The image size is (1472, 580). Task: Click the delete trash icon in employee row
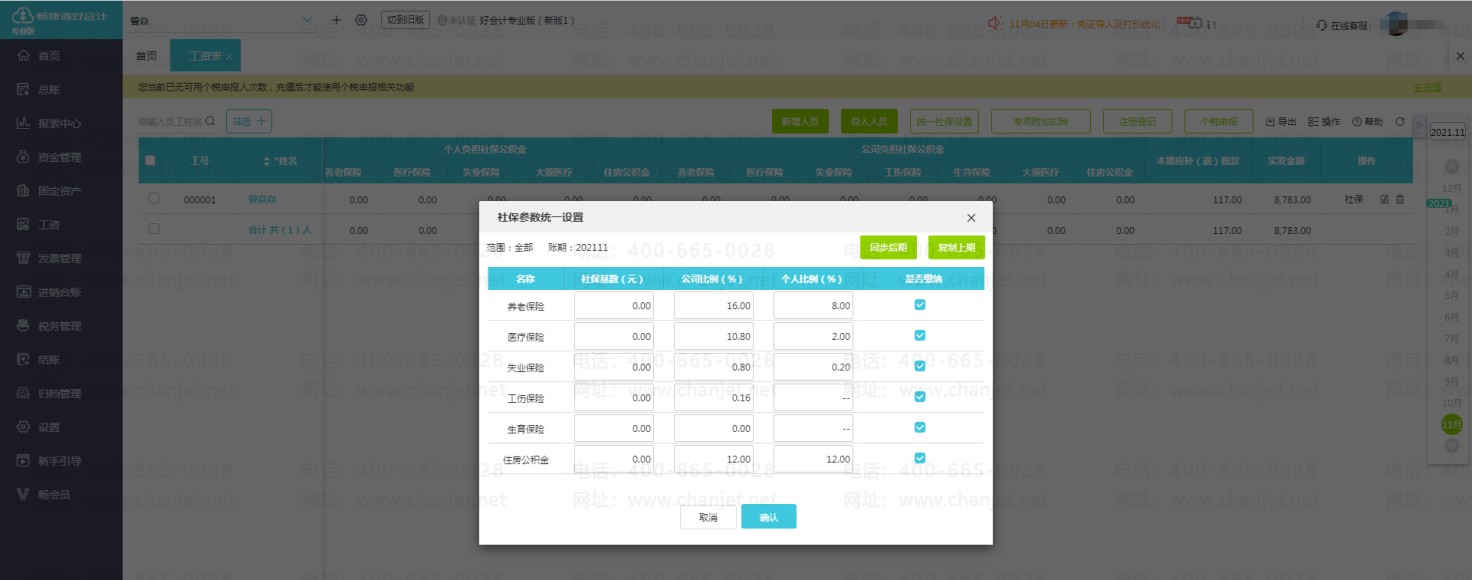tap(1400, 200)
